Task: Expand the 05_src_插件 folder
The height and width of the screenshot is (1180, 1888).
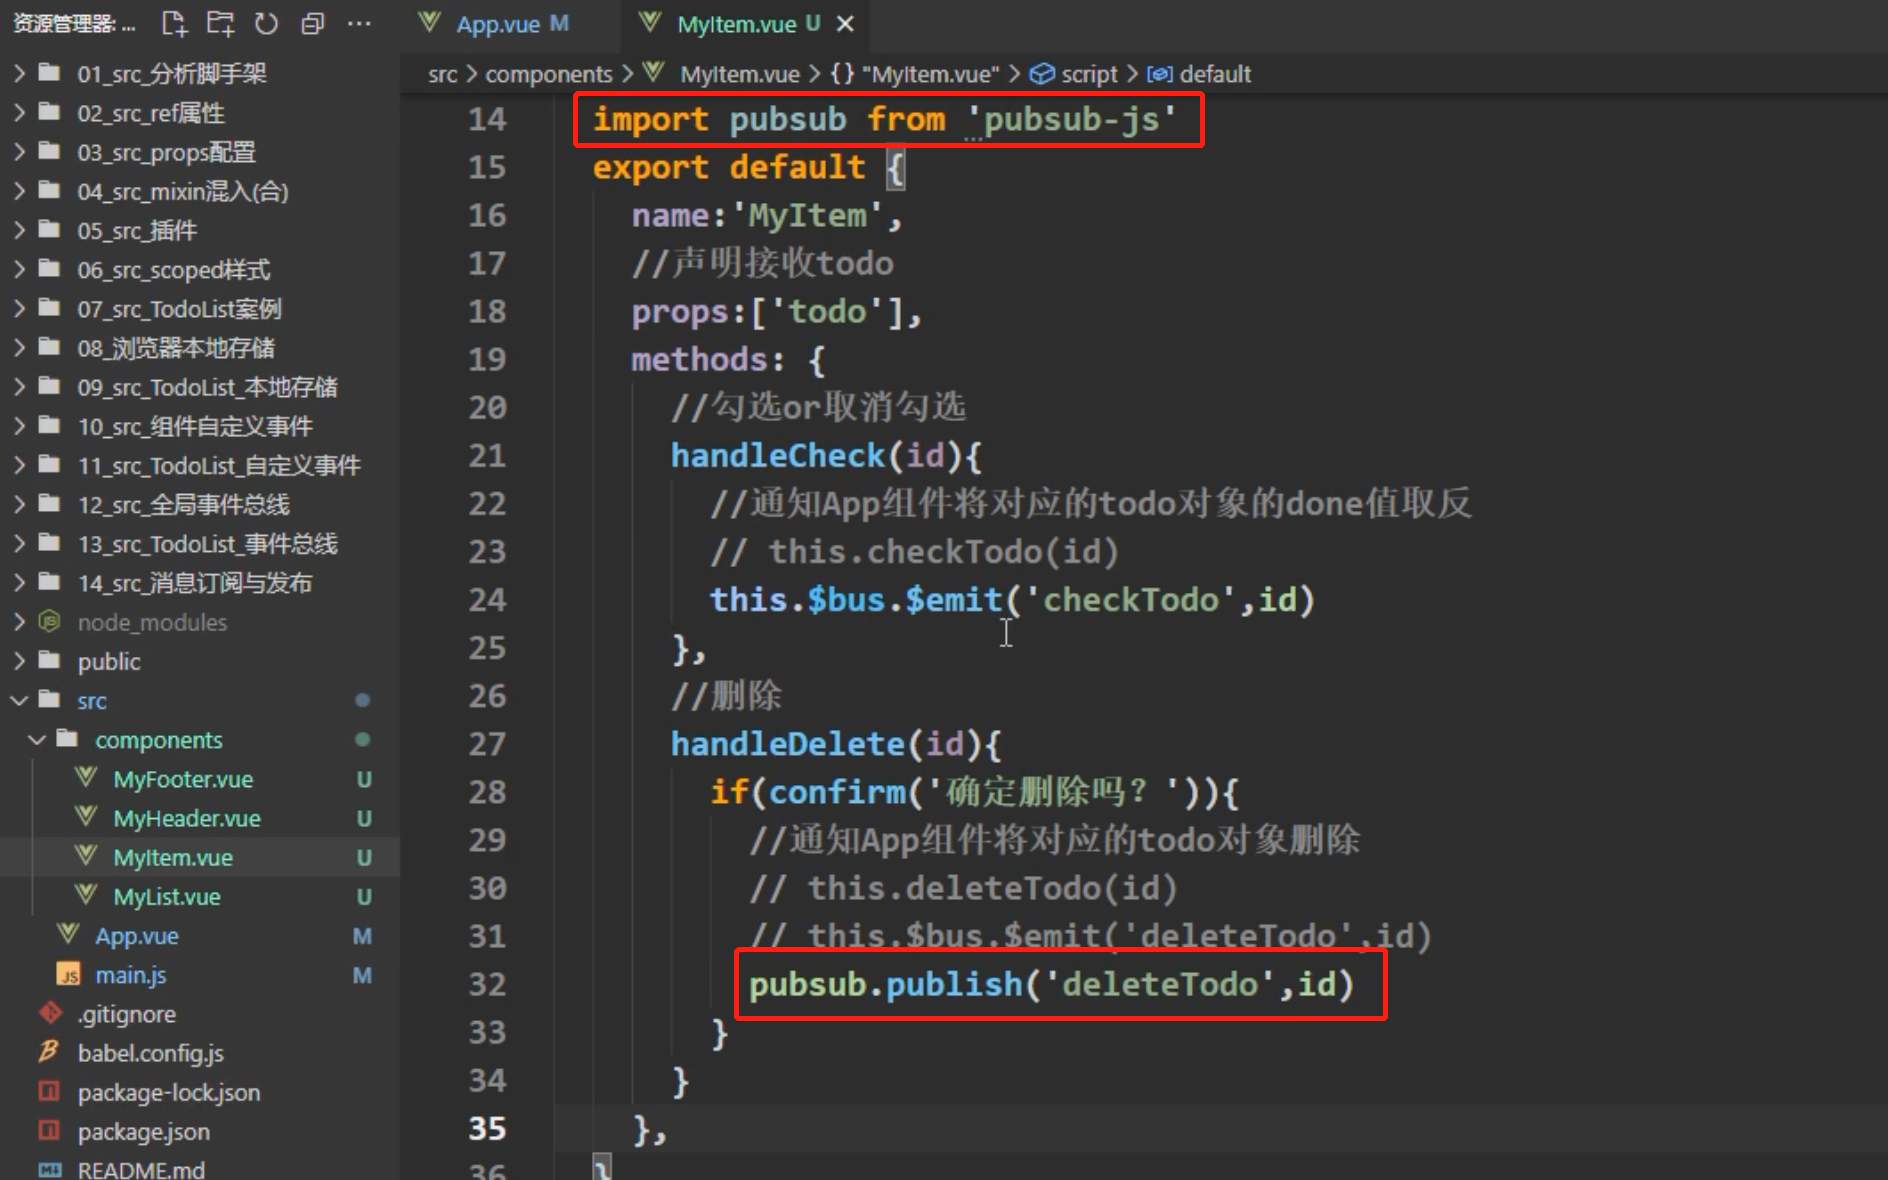Action: (19, 230)
